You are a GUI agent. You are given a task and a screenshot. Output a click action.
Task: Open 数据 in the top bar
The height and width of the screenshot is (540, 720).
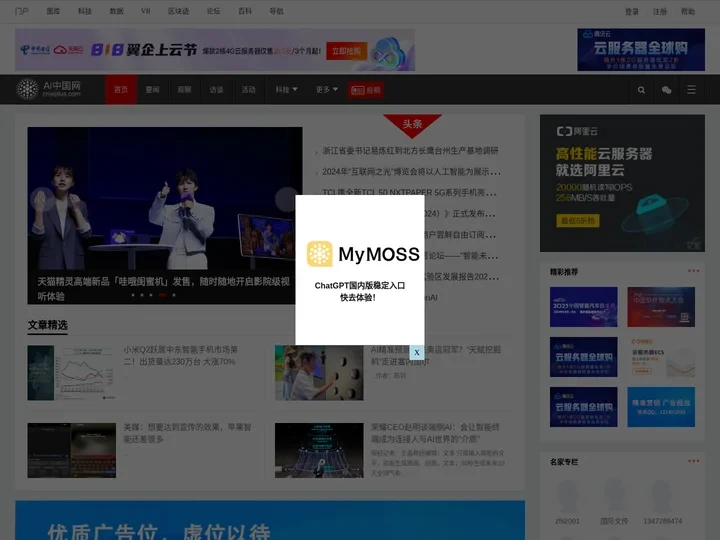[117, 11]
